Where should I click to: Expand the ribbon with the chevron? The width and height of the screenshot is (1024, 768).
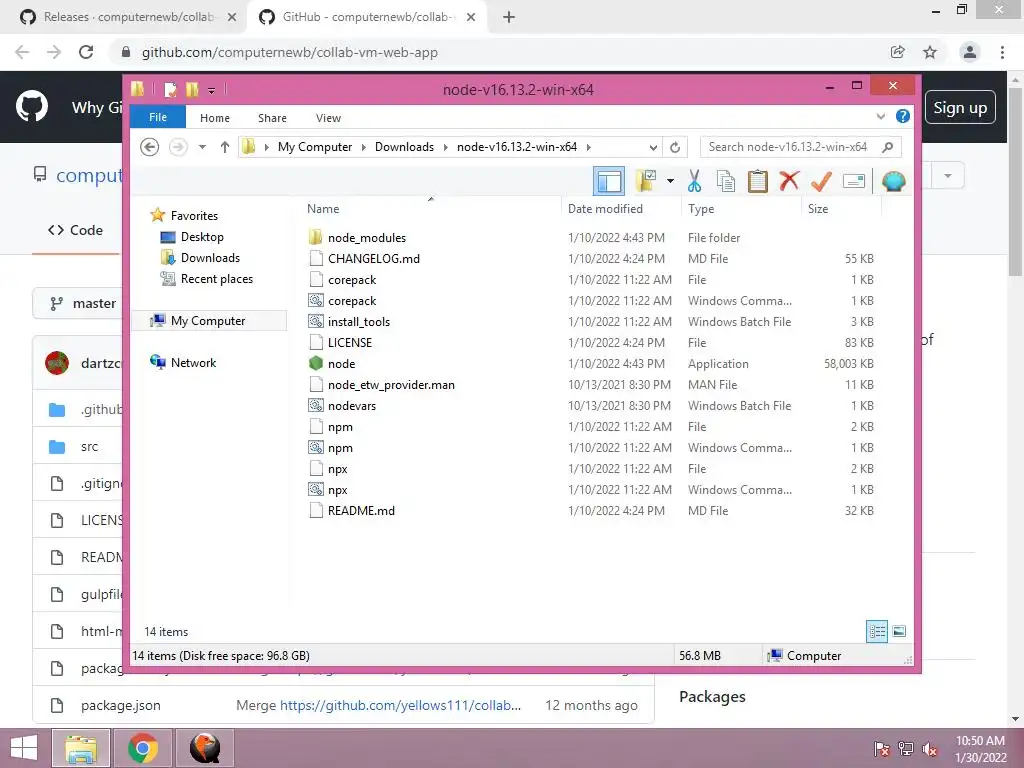pos(880,116)
